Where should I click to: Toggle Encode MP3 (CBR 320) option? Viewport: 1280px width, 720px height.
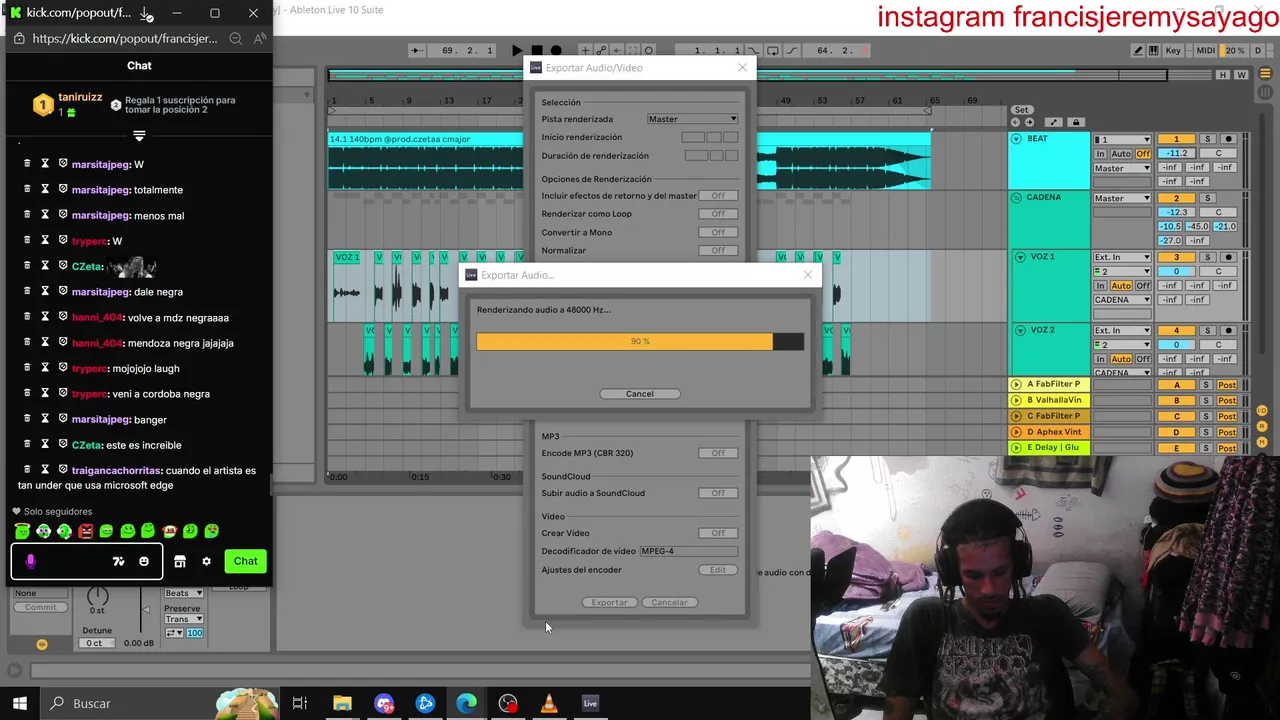(718, 453)
